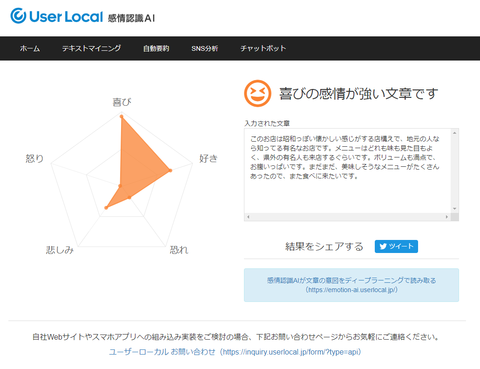Click the 恐れ label on the radar chart
Image resolution: width=480 pixels, height=369 pixels.
179,250
